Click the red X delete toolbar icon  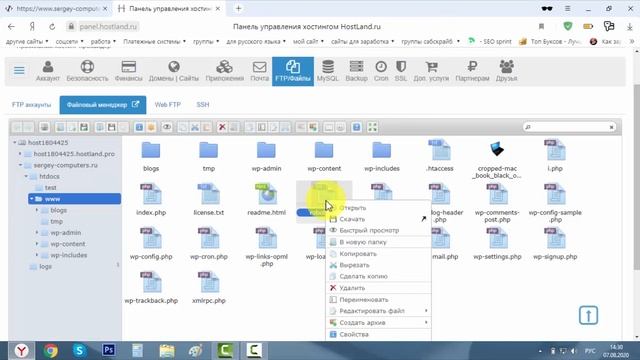click(222, 127)
